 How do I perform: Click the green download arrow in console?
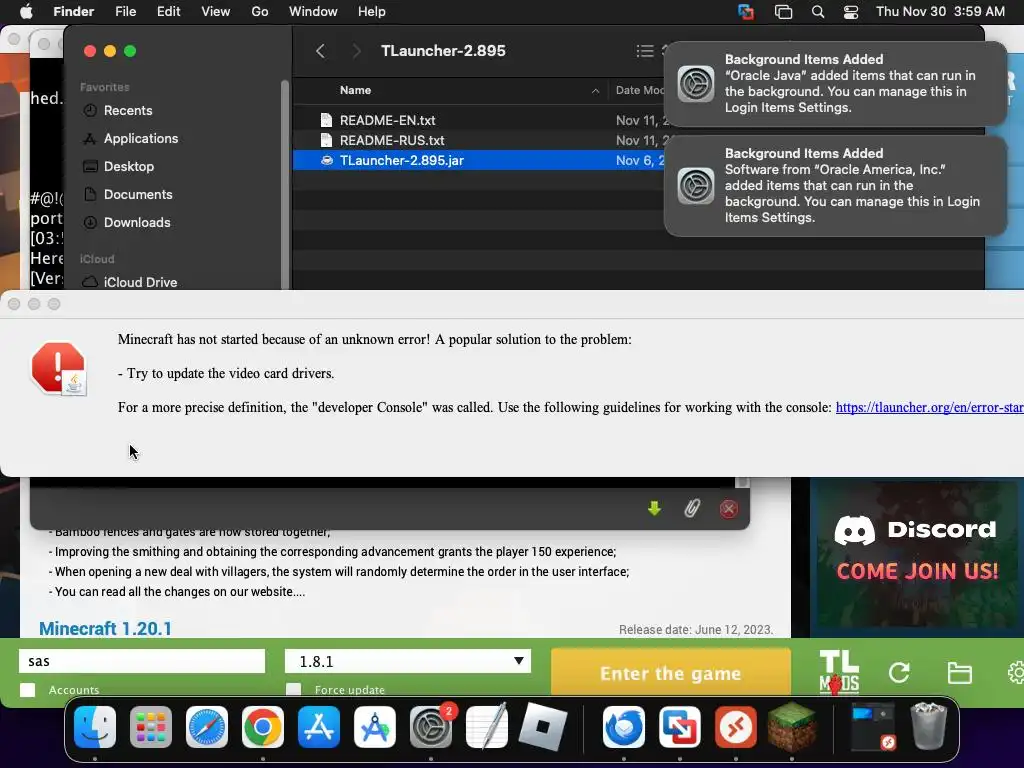pyautogui.click(x=654, y=508)
